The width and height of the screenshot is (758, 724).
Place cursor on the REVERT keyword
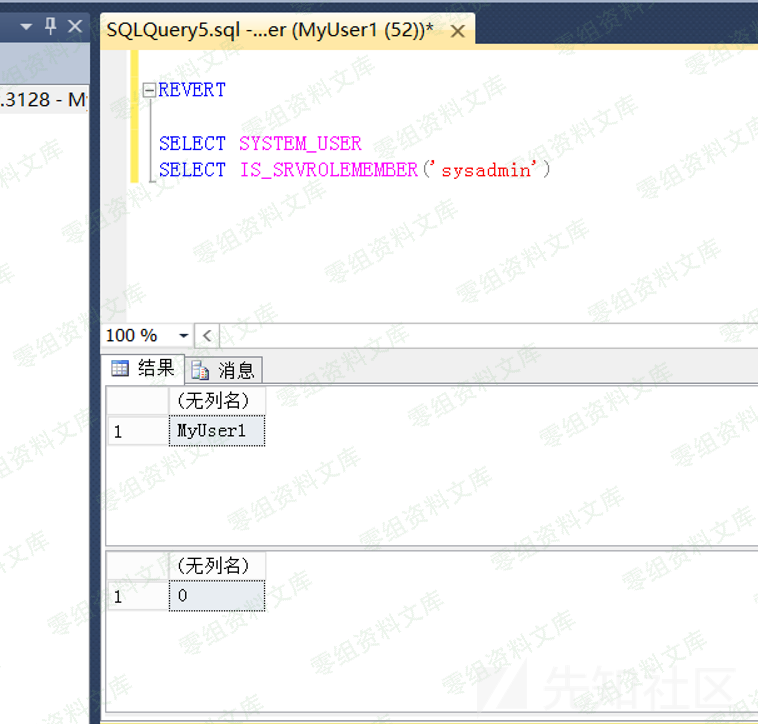(x=192, y=90)
